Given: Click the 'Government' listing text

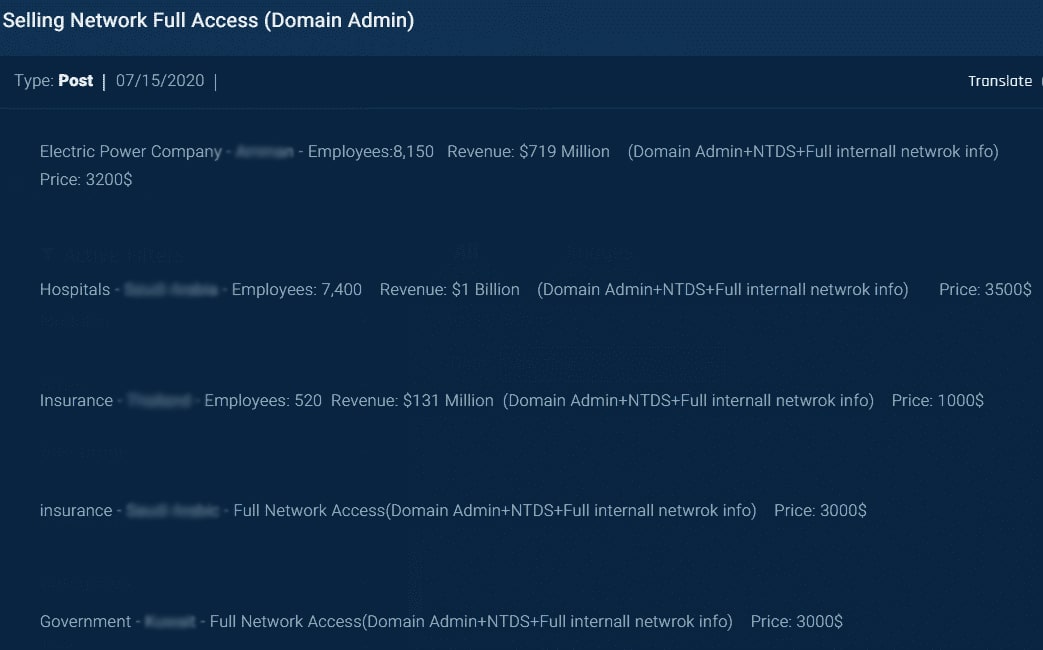Looking at the screenshot, I should (85, 622).
